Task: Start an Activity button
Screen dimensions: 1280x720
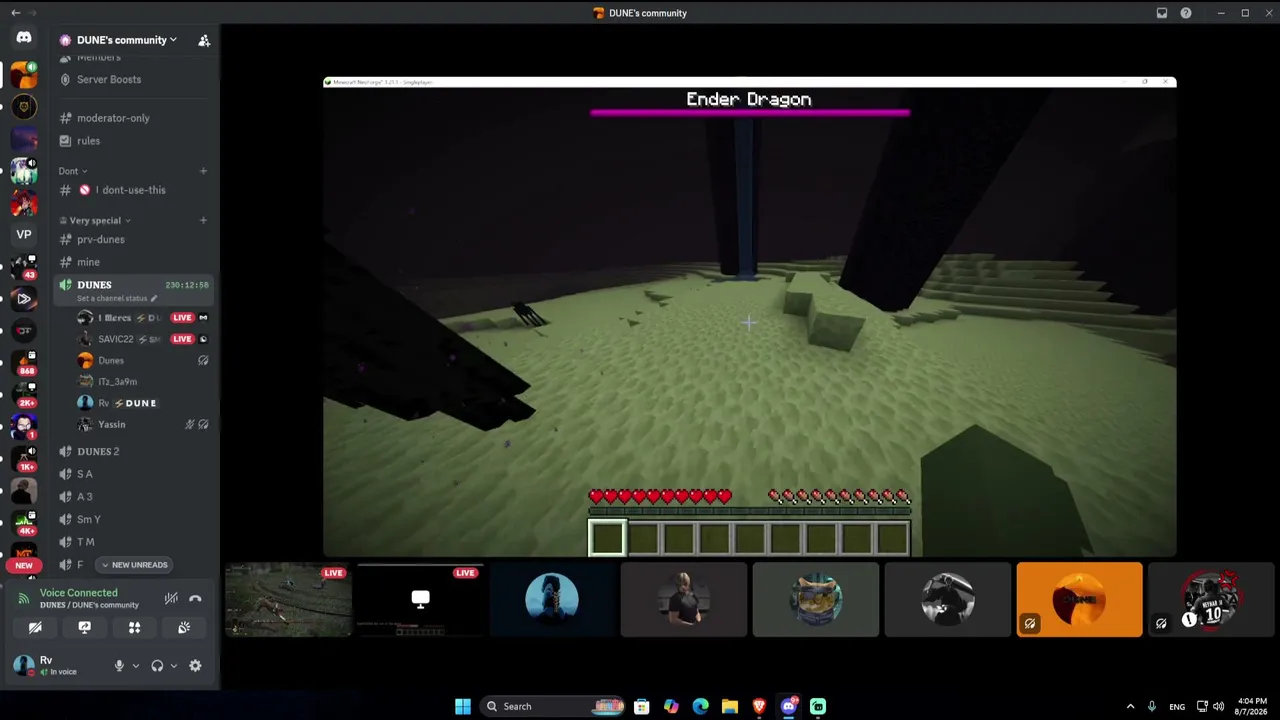Action: (134, 628)
